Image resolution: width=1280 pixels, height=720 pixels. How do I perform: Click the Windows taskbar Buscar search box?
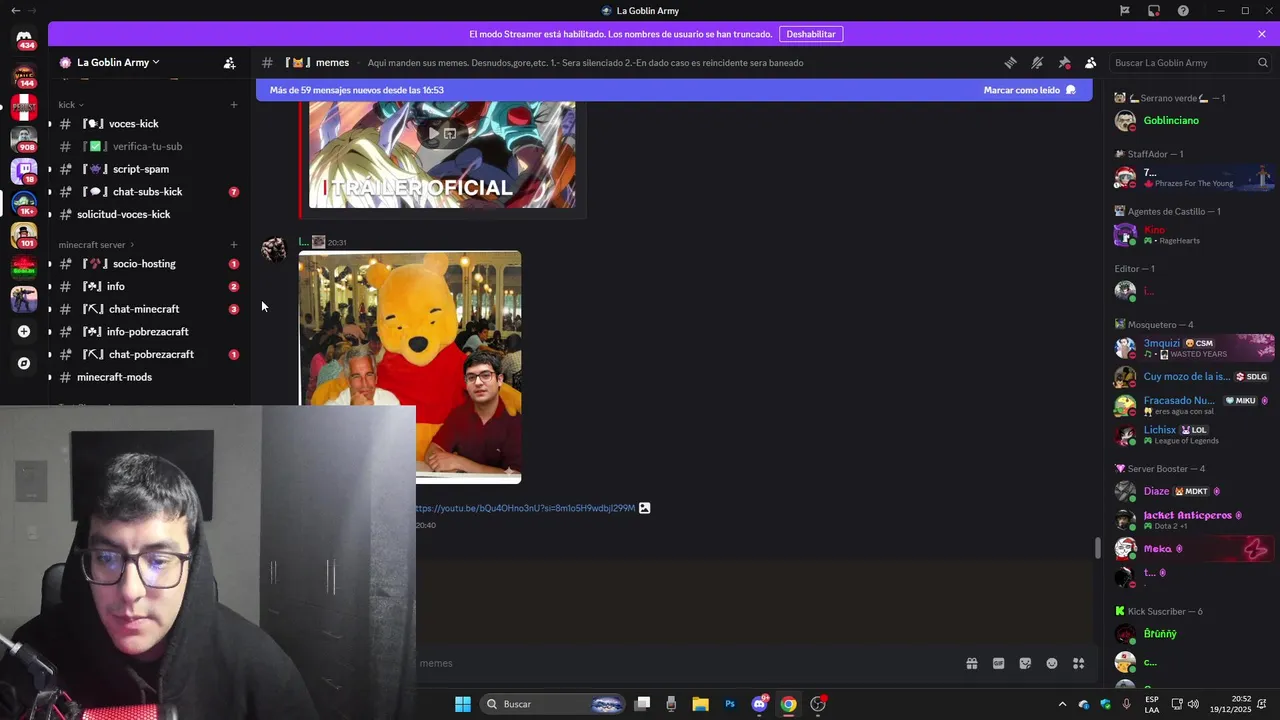(554, 704)
